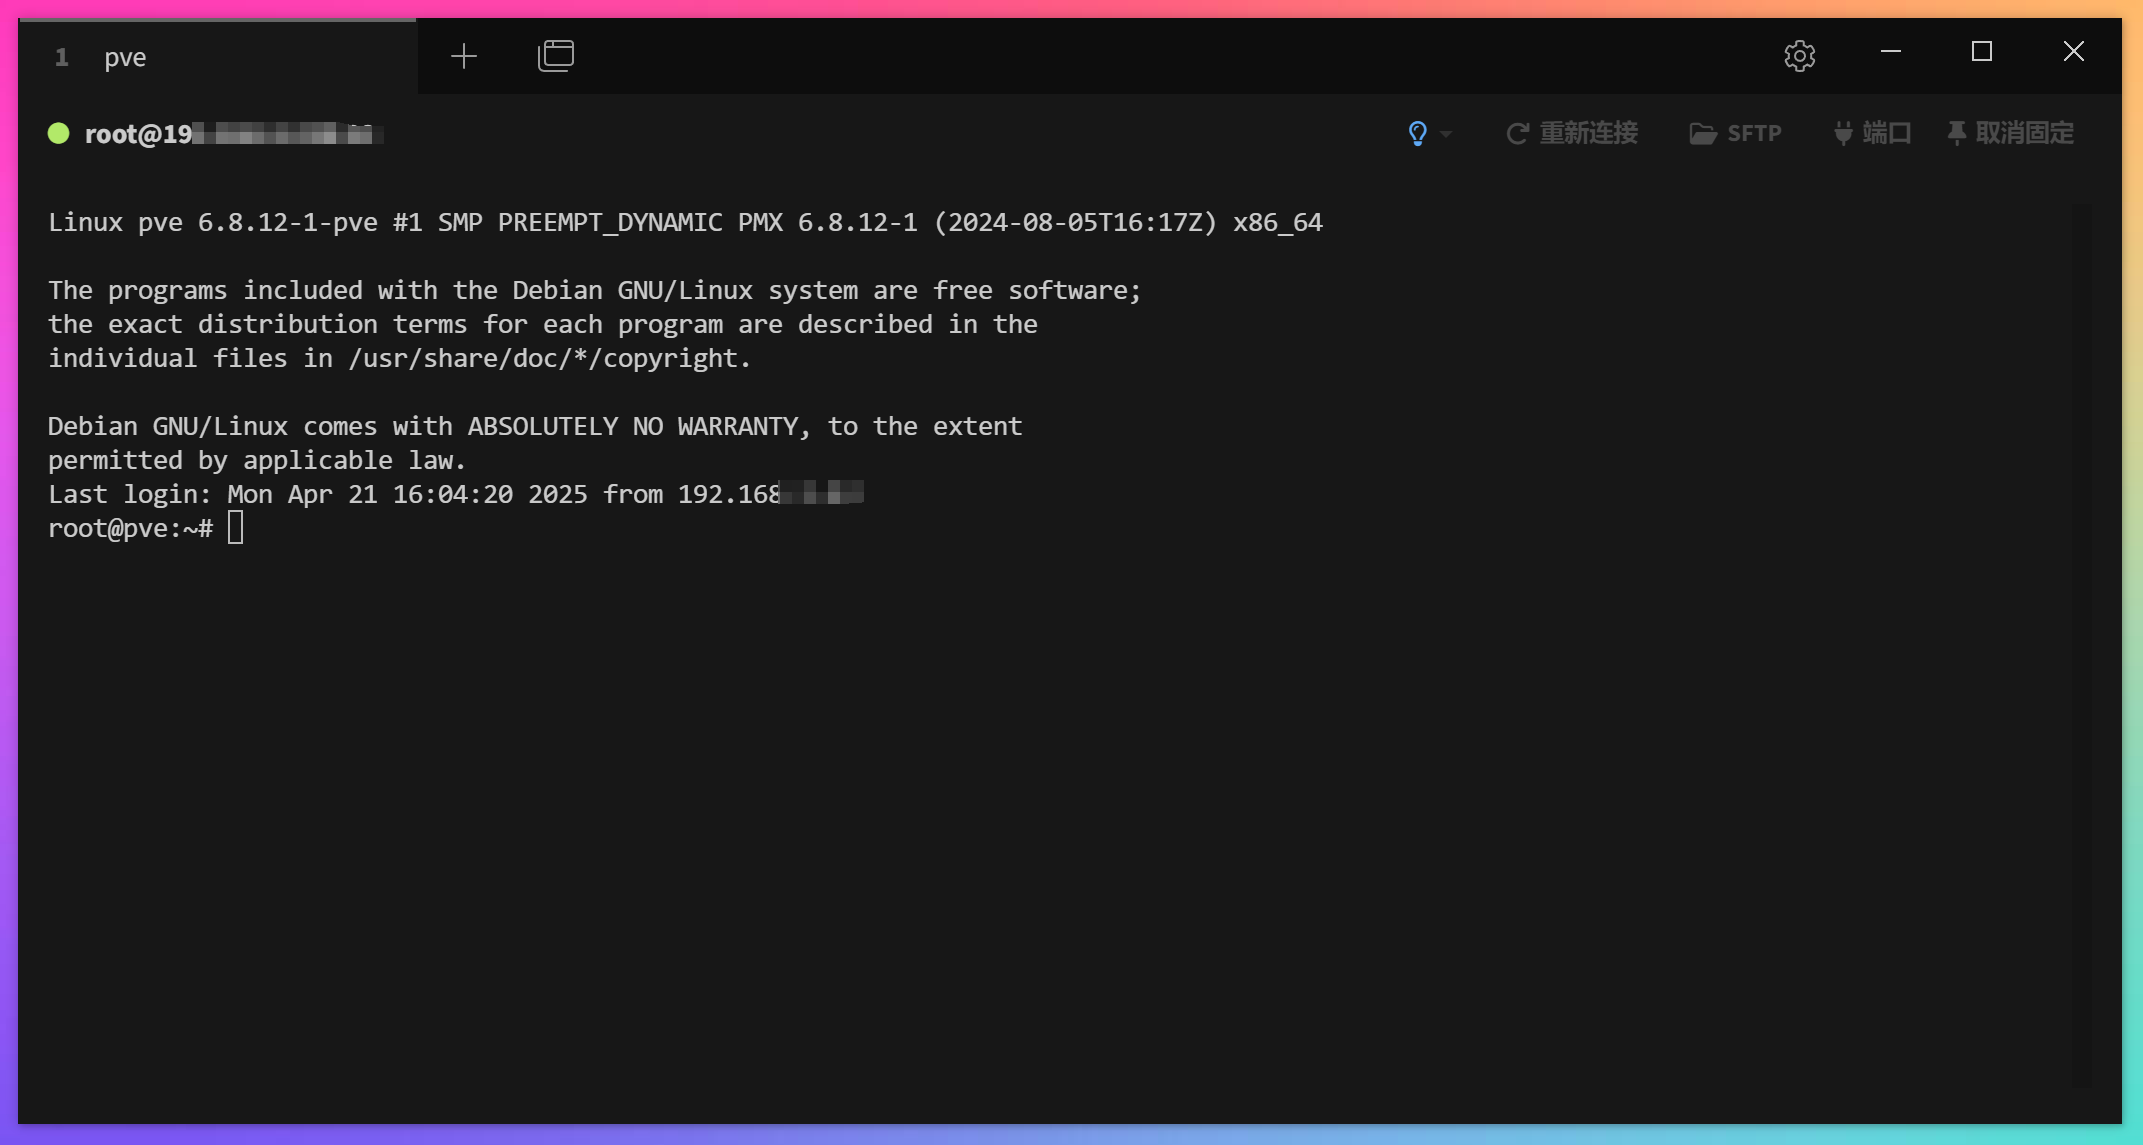2143x1145 pixels.
Task: Expand the dropdown arrow beside the lightbulb
Action: pos(1446,134)
